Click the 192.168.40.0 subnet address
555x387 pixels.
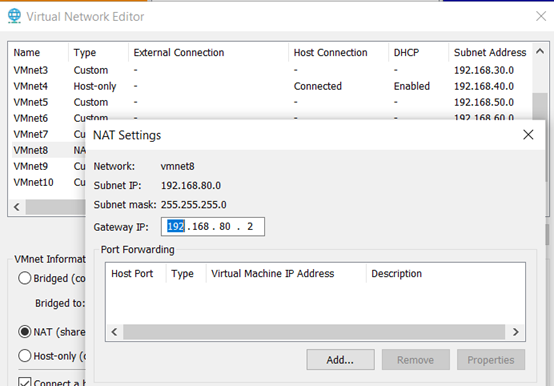click(484, 86)
